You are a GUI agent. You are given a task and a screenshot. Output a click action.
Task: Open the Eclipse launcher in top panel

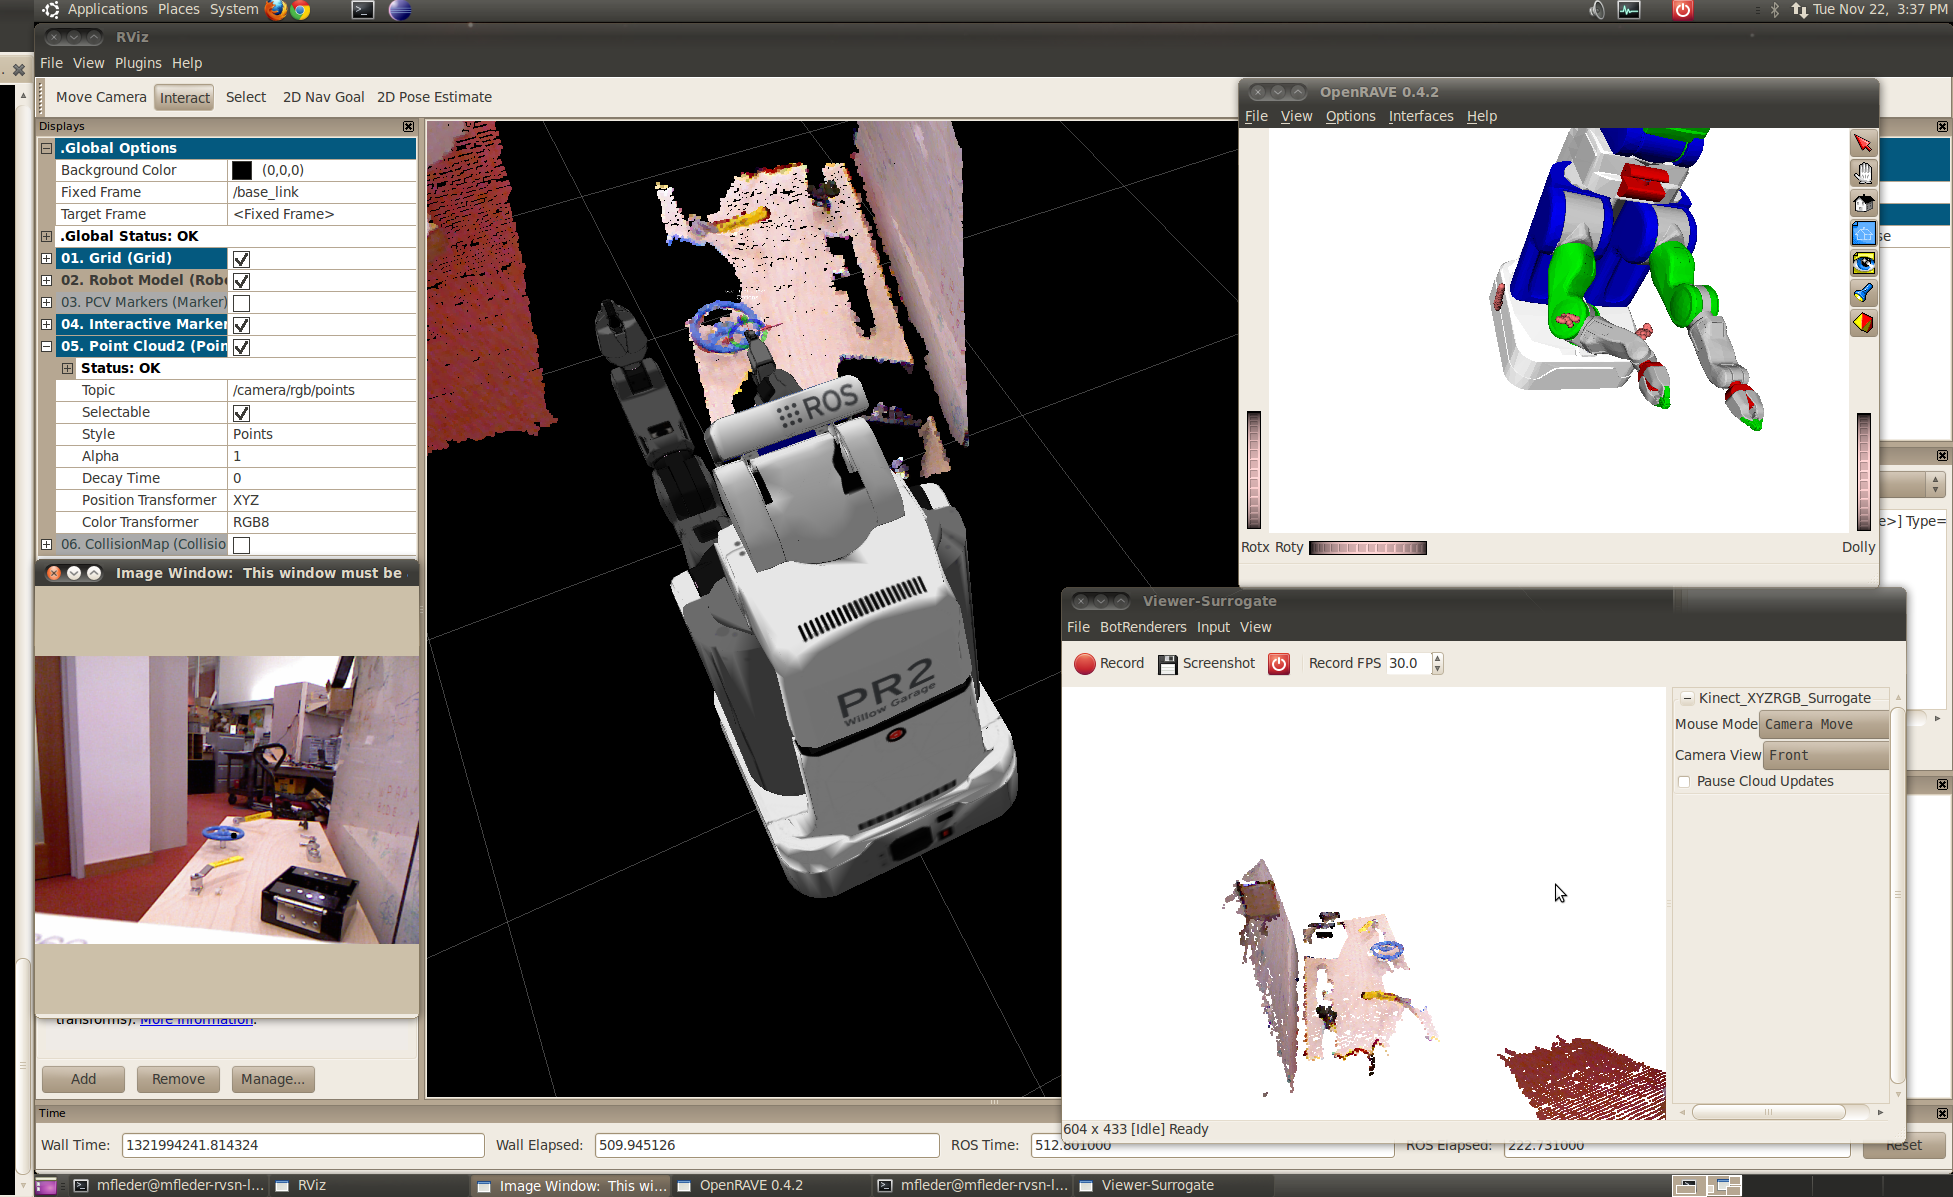[x=400, y=10]
